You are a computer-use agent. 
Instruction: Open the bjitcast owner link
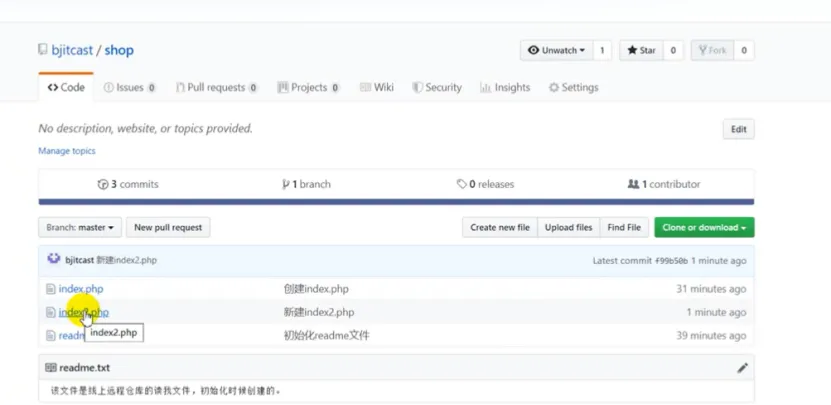point(72,50)
